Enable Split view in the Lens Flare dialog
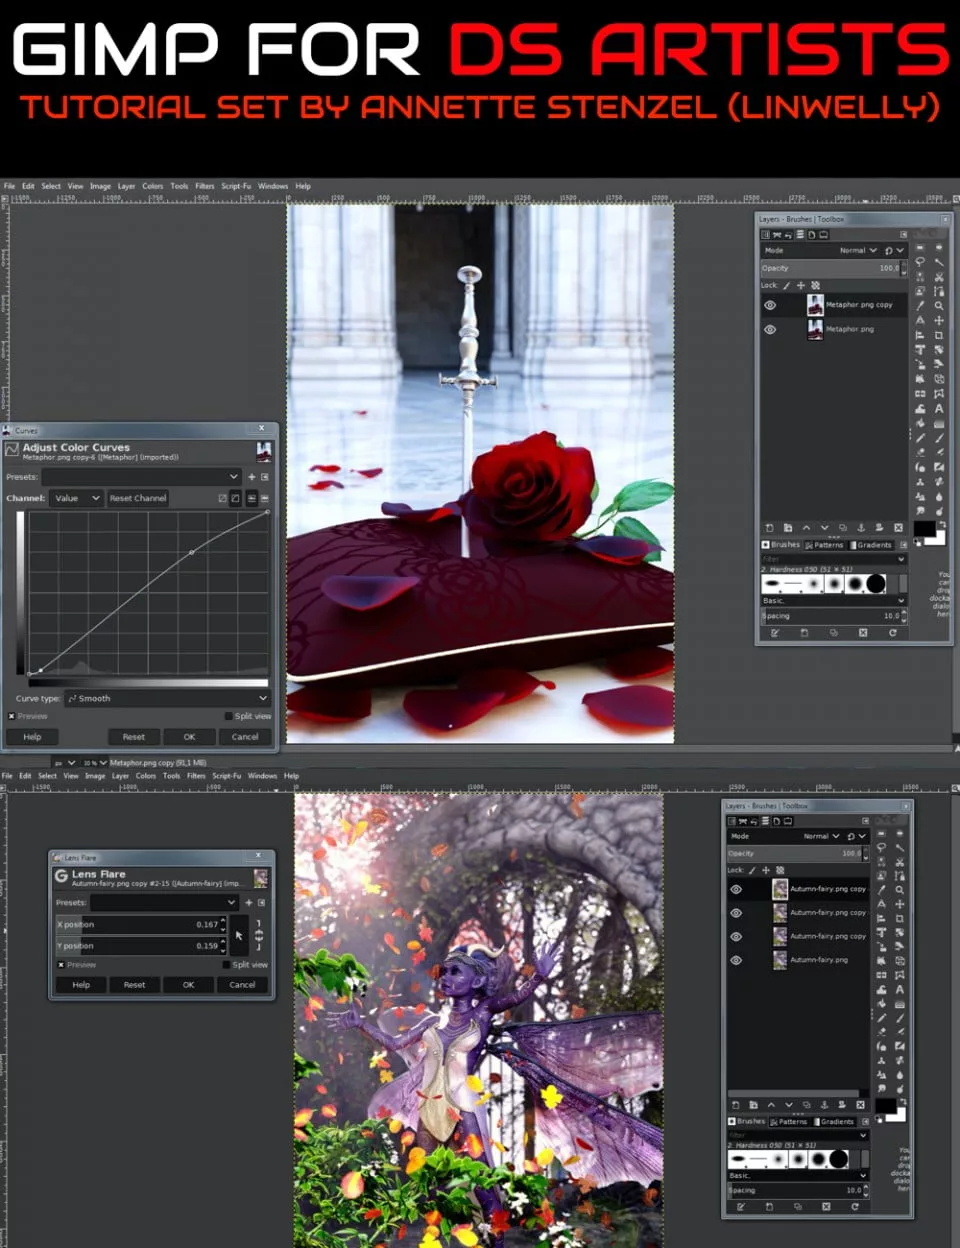This screenshot has height=1248, width=960. pos(227,965)
